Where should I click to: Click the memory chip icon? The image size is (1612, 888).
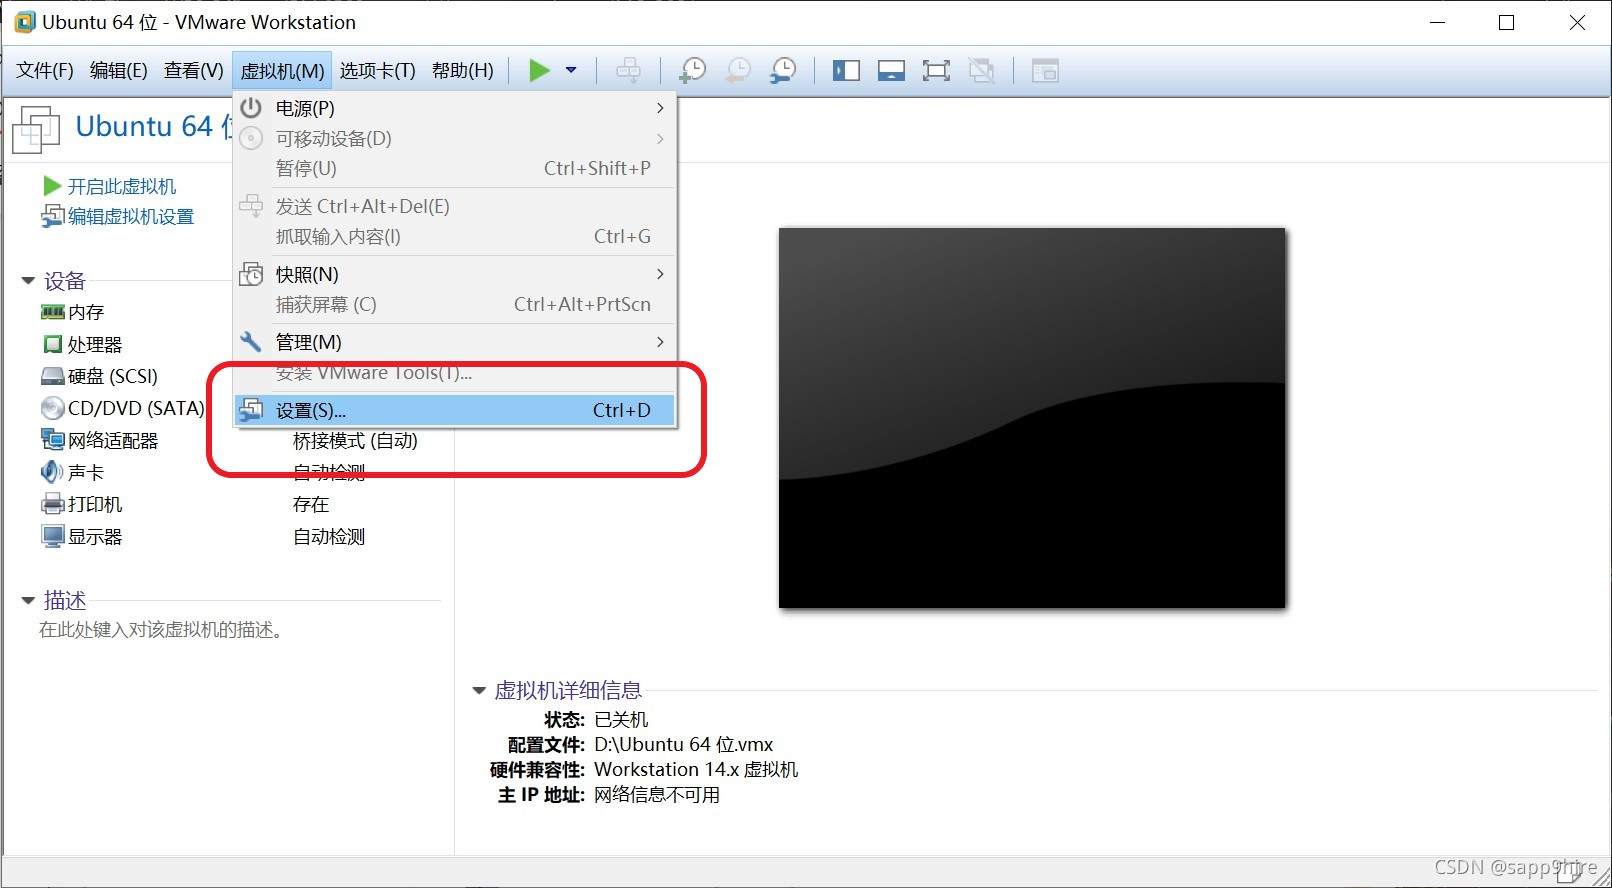[x=52, y=312]
